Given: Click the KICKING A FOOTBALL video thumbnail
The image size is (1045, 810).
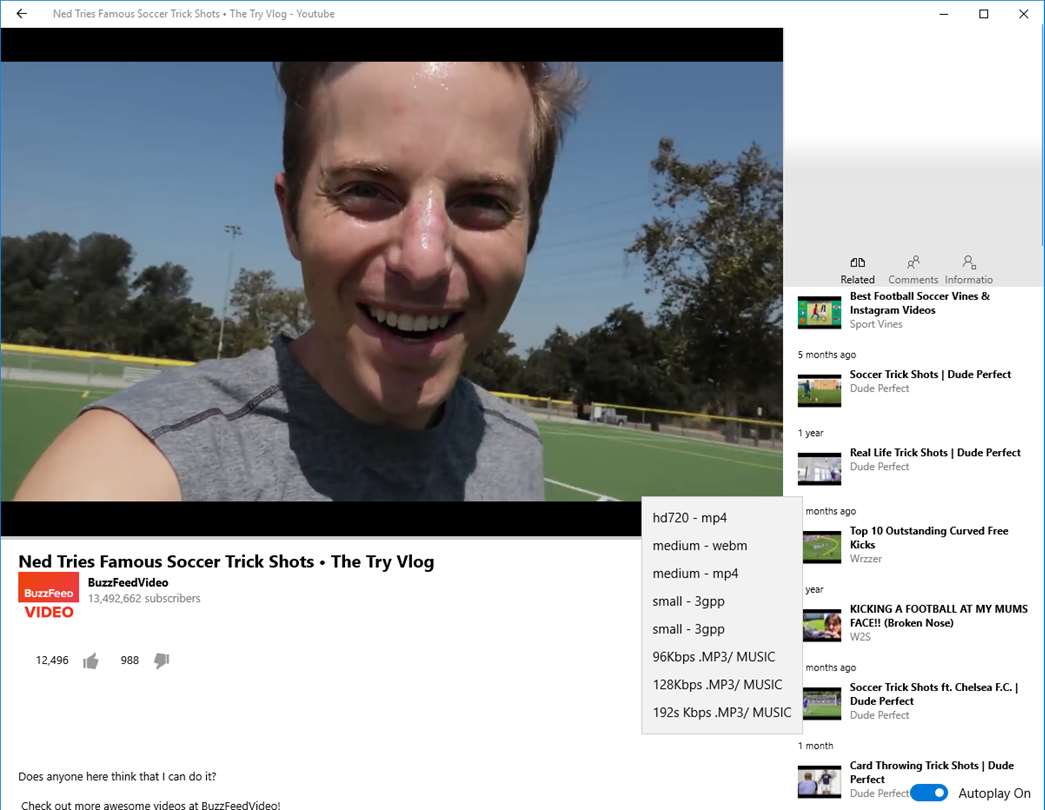Looking at the screenshot, I should [822, 625].
